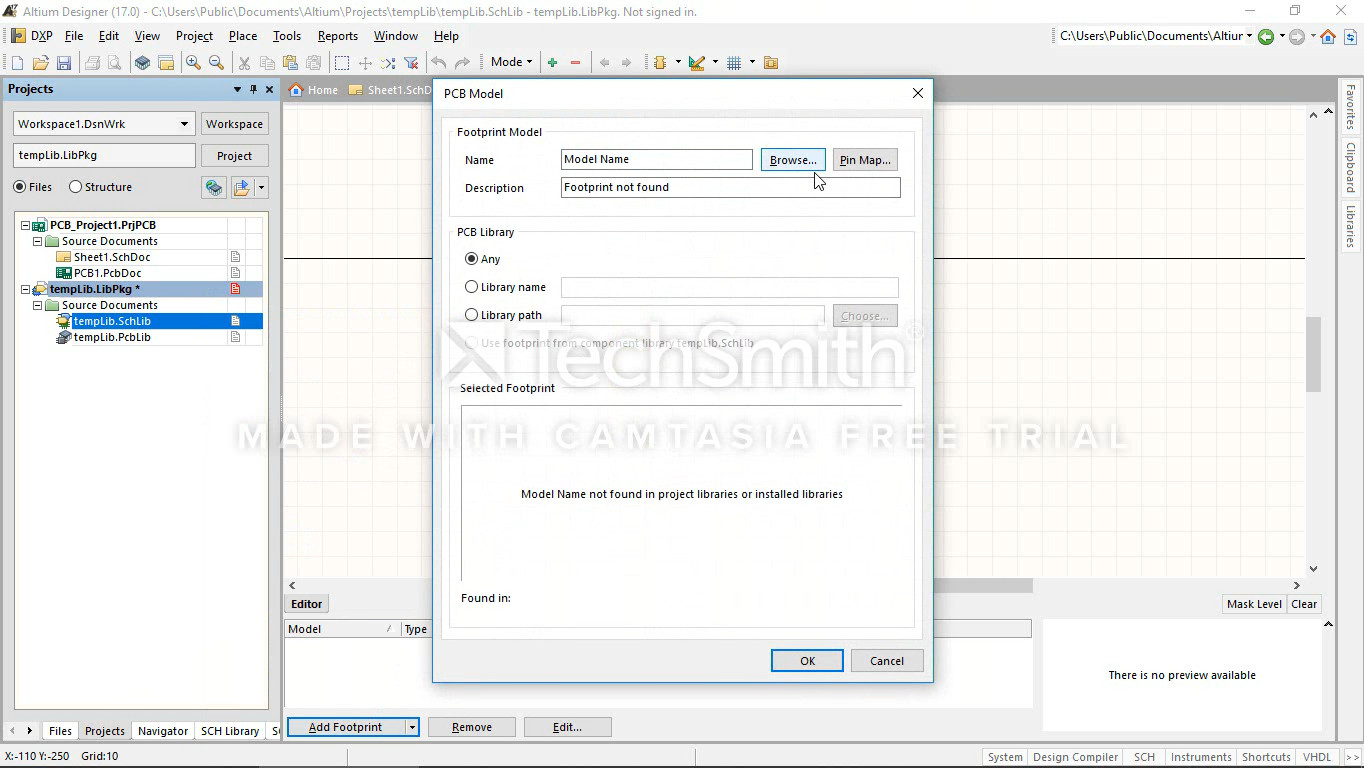The image size is (1364, 768).
Task: Click the footprint Name input field
Action: [656, 159]
